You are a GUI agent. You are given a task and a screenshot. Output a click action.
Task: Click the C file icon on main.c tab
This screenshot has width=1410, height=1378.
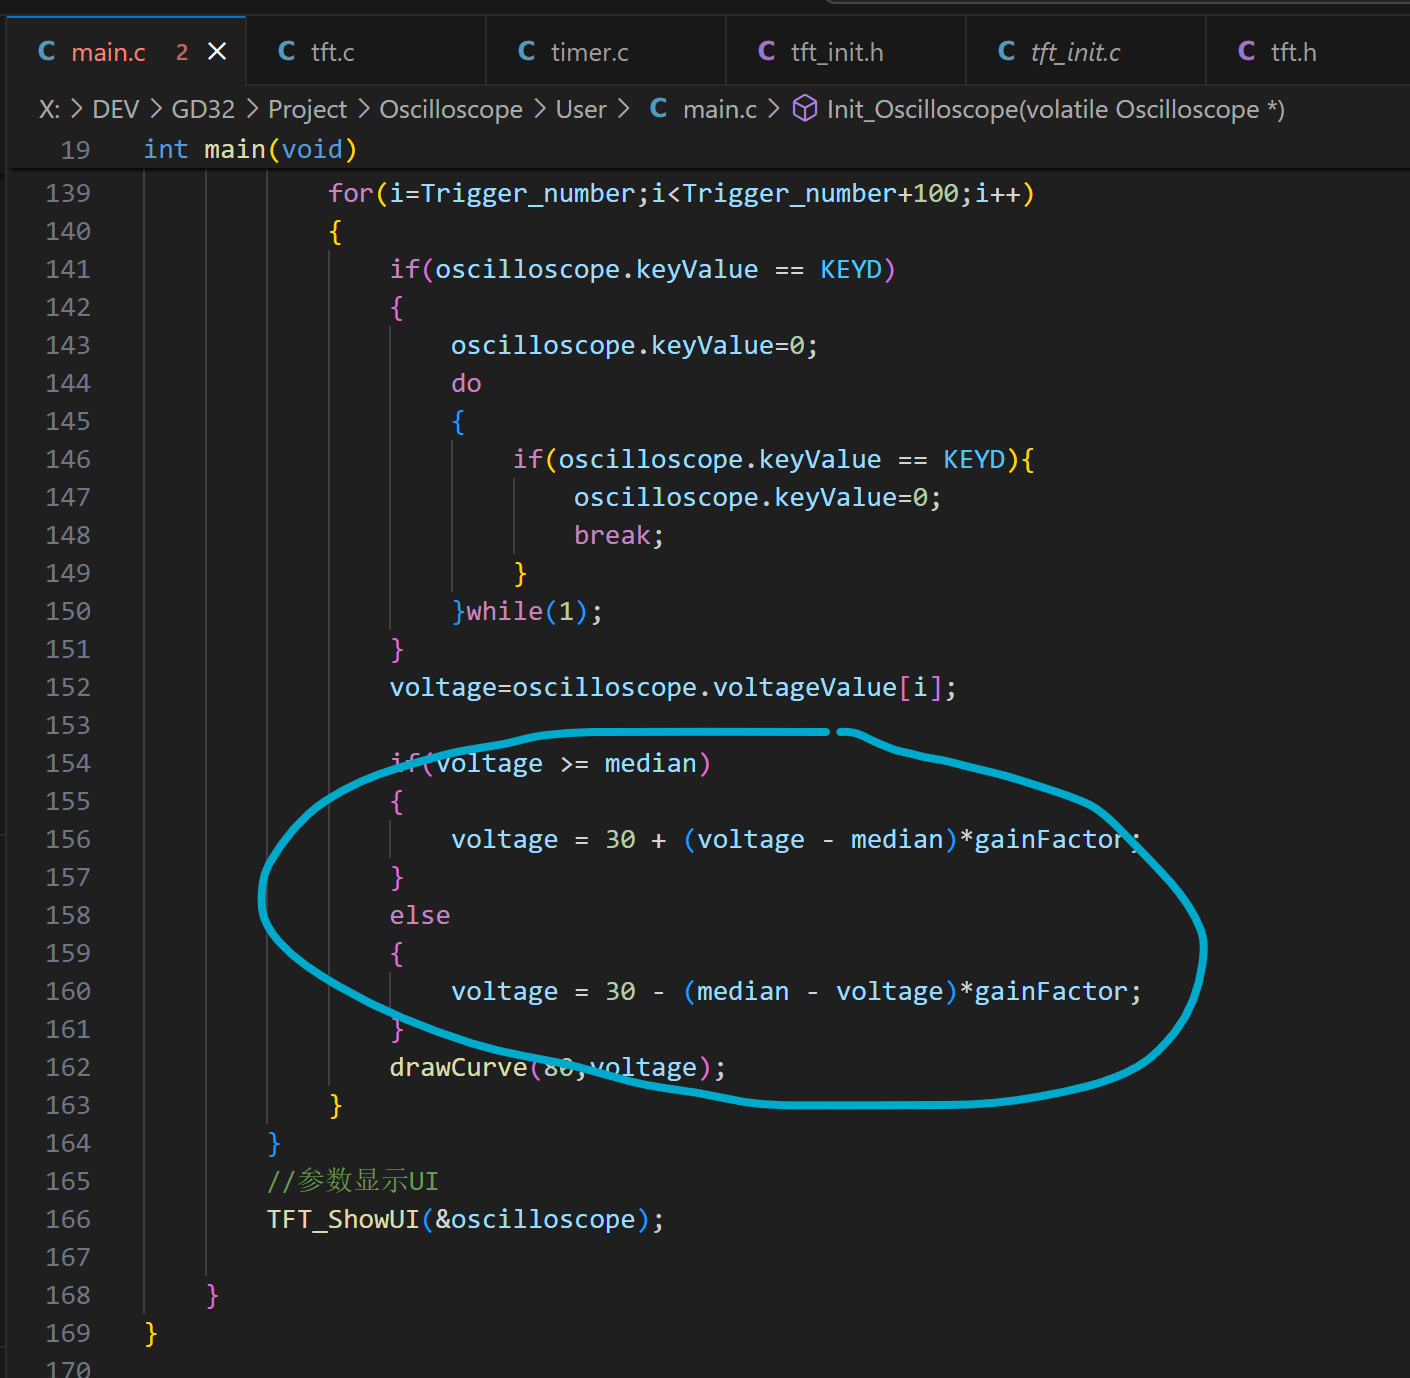pos(46,52)
